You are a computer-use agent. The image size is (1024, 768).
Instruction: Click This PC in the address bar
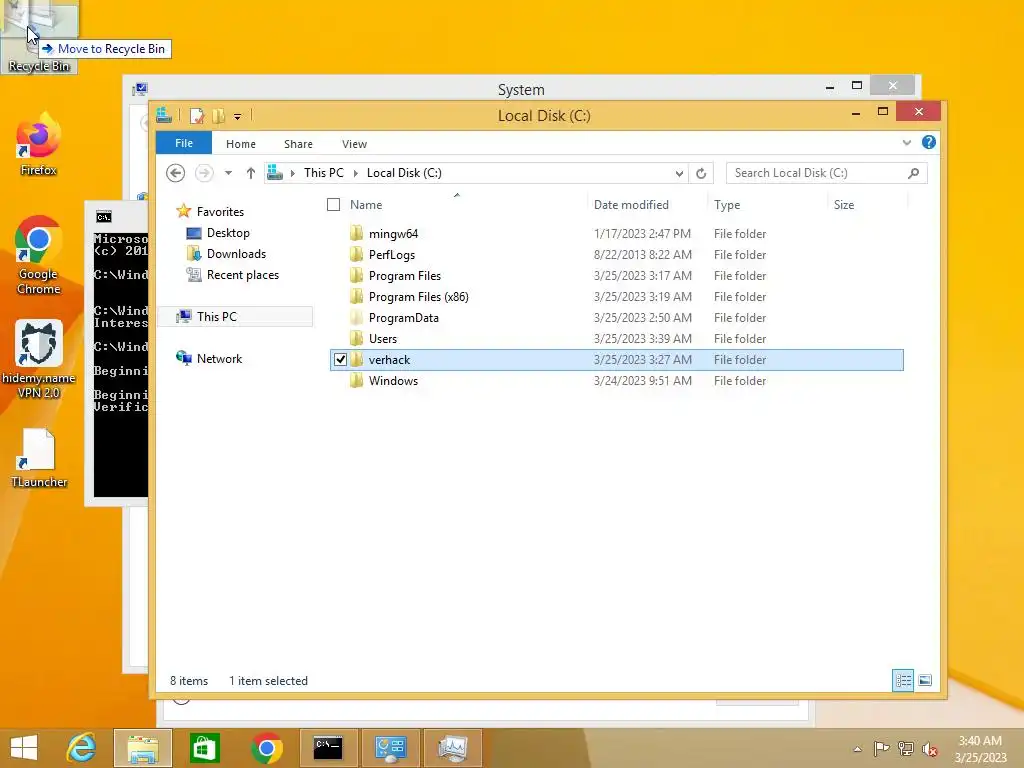(323, 173)
